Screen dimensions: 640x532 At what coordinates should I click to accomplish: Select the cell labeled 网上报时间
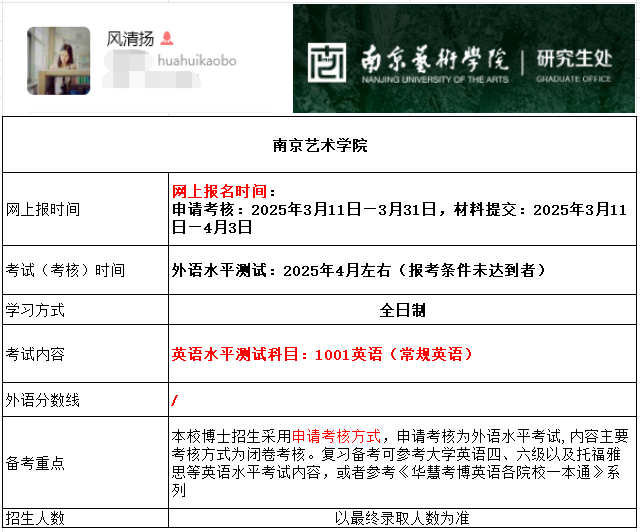[85, 209]
